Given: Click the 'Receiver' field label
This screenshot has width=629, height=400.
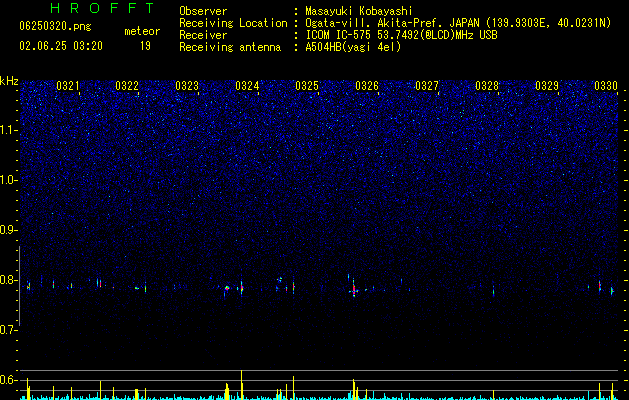Looking at the screenshot, I should pyautogui.click(x=203, y=35).
